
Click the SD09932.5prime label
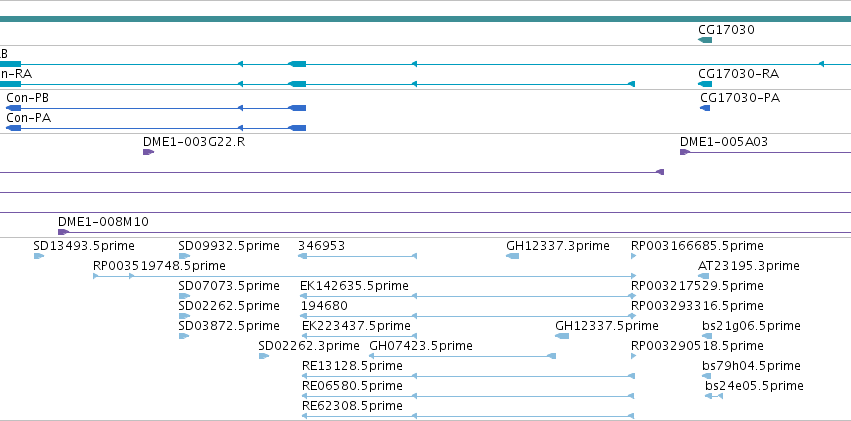tap(228, 246)
